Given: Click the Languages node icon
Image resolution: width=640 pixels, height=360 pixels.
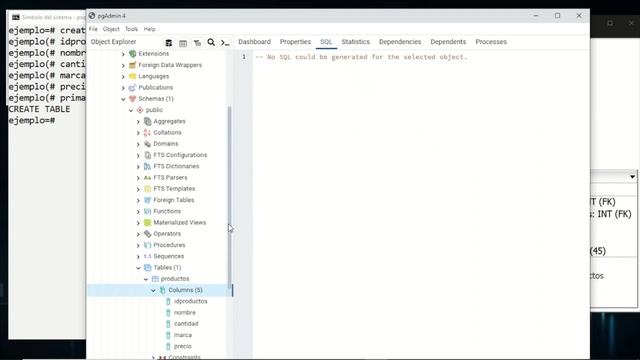Looking at the screenshot, I should (x=132, y=76).
